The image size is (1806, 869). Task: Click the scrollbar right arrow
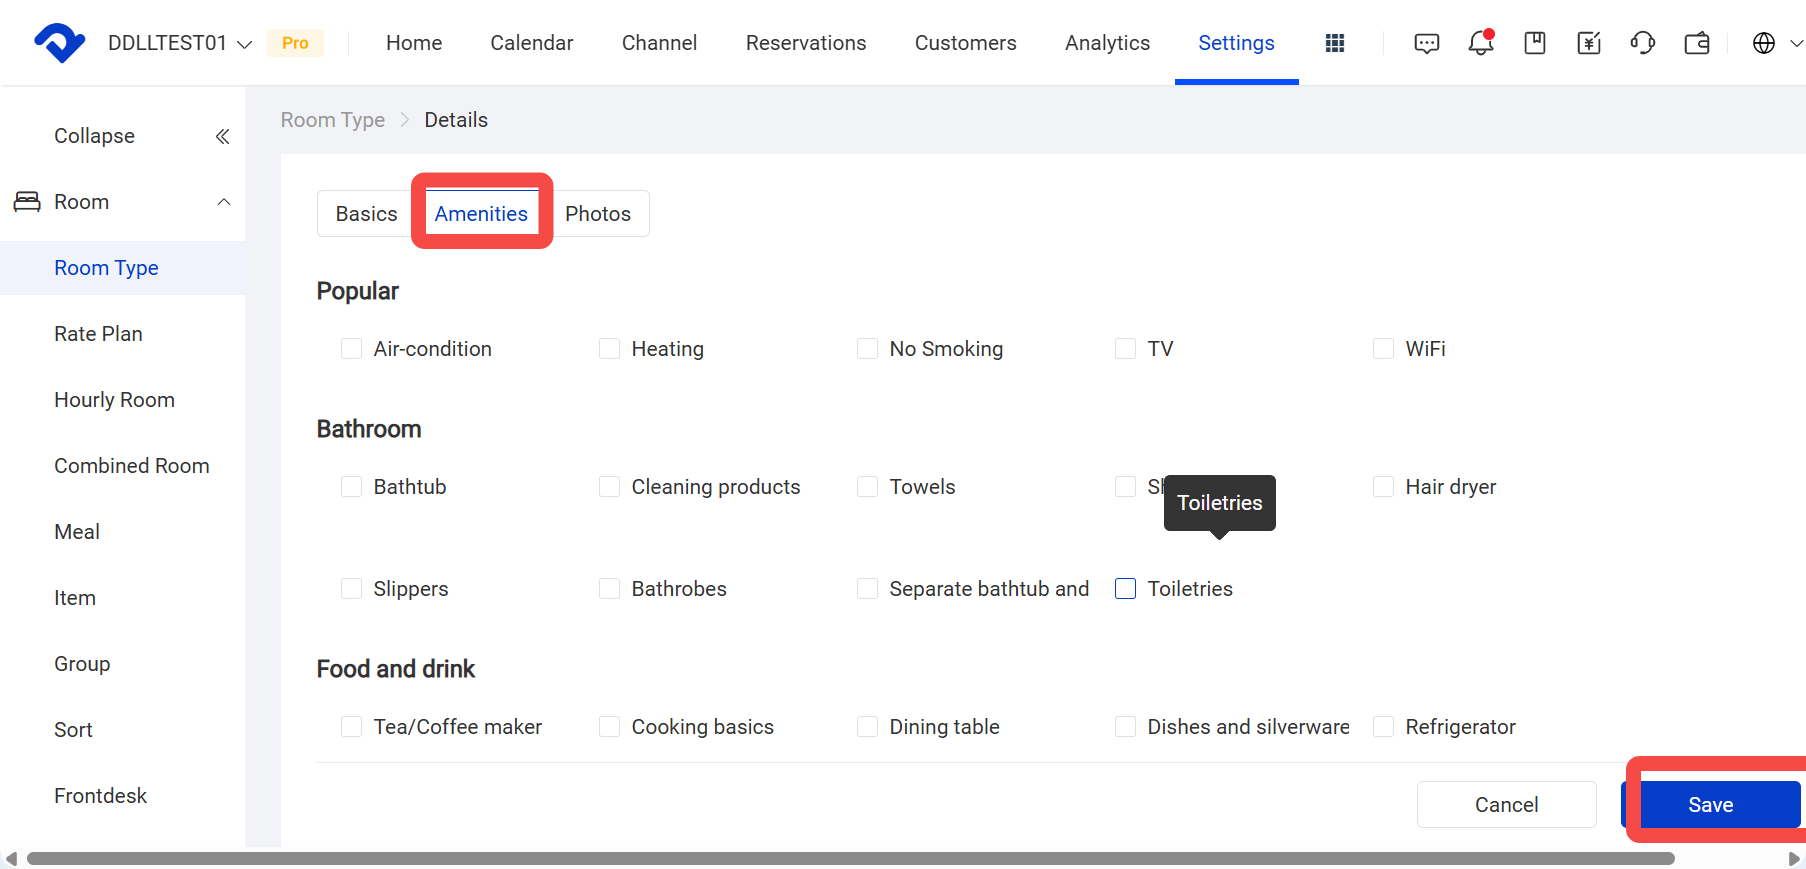pyautogui.click(x=1794, y=859)
